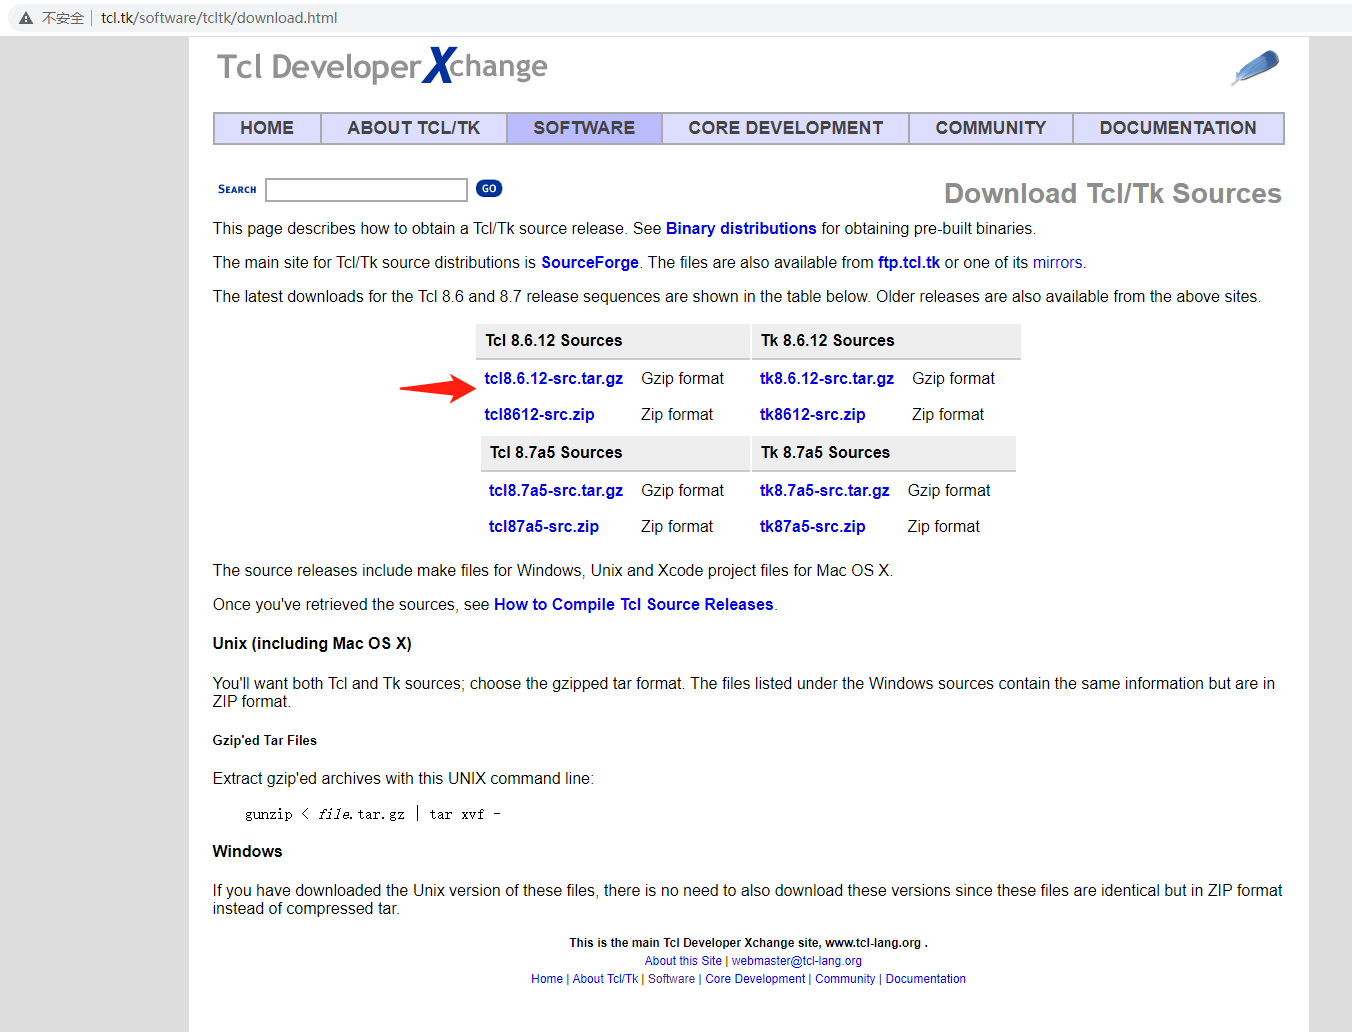Click the Unix (including Mac OS X) heading

312,643
